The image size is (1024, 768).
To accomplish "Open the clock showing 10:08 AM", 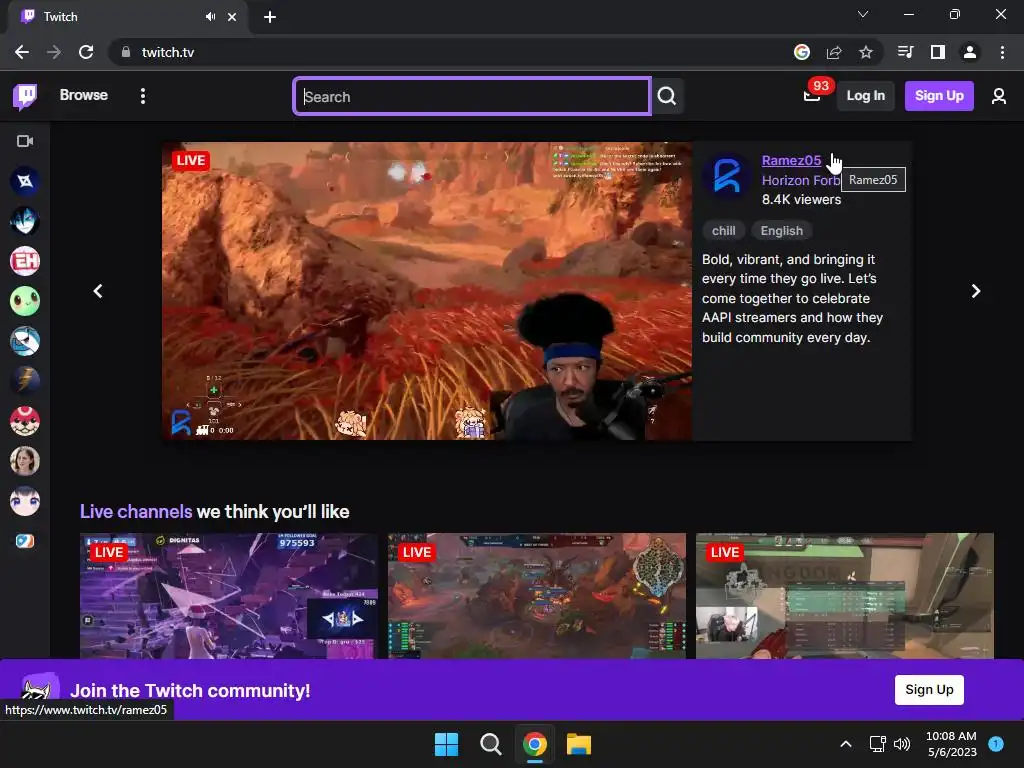I will click(x=951, y=744).
